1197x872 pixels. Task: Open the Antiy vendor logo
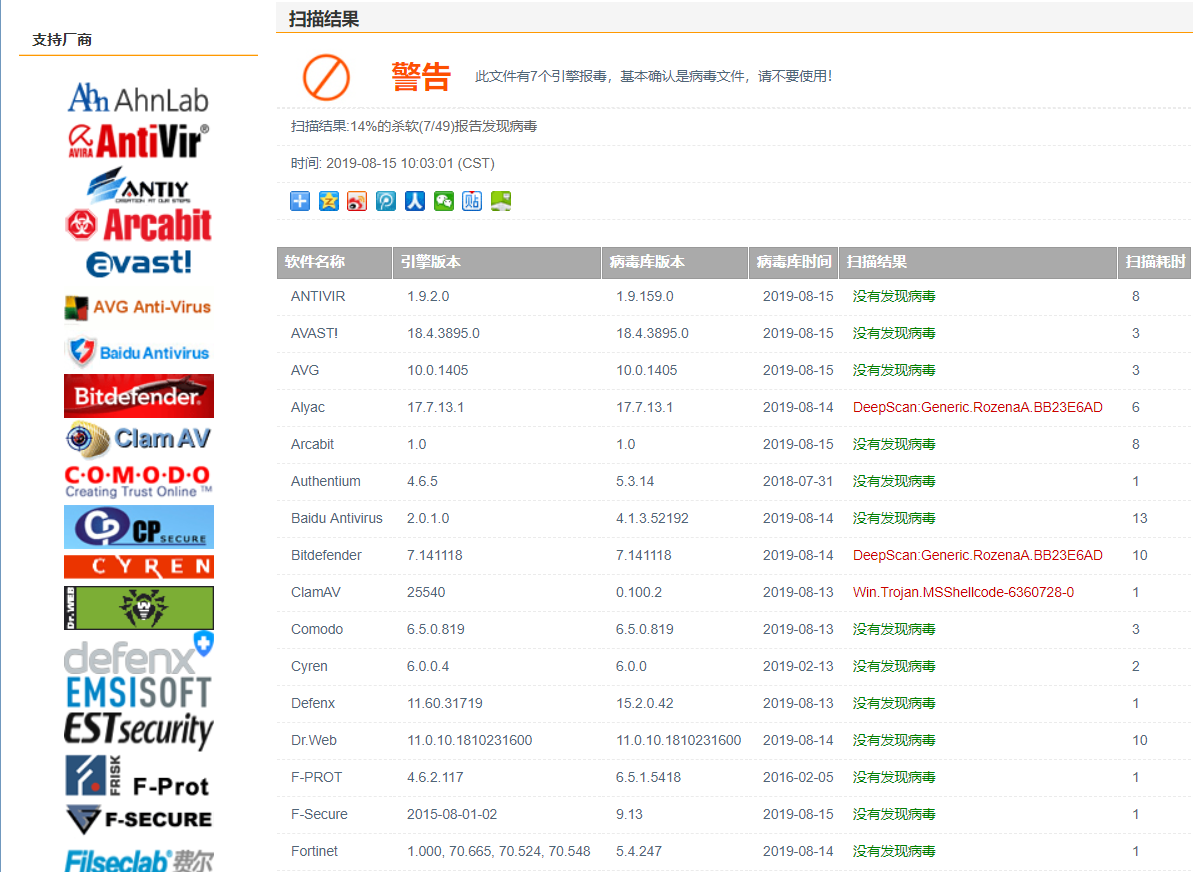[138, 184]
